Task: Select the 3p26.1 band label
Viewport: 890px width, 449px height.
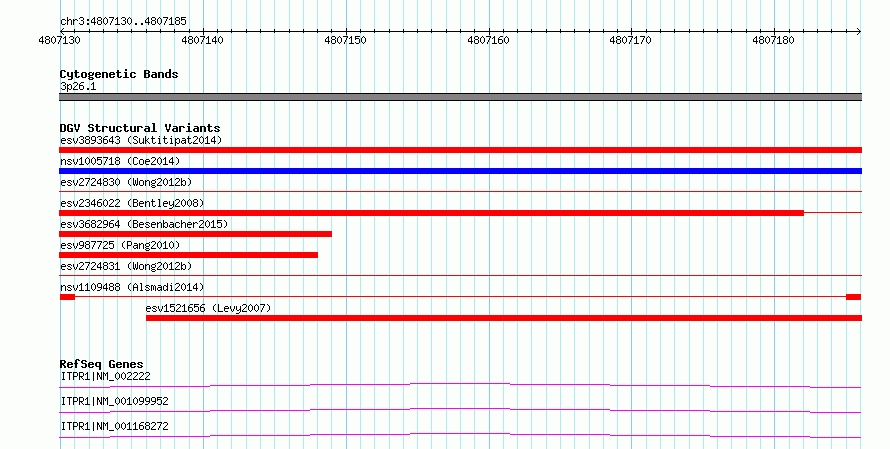Action: tap(78, 87)
